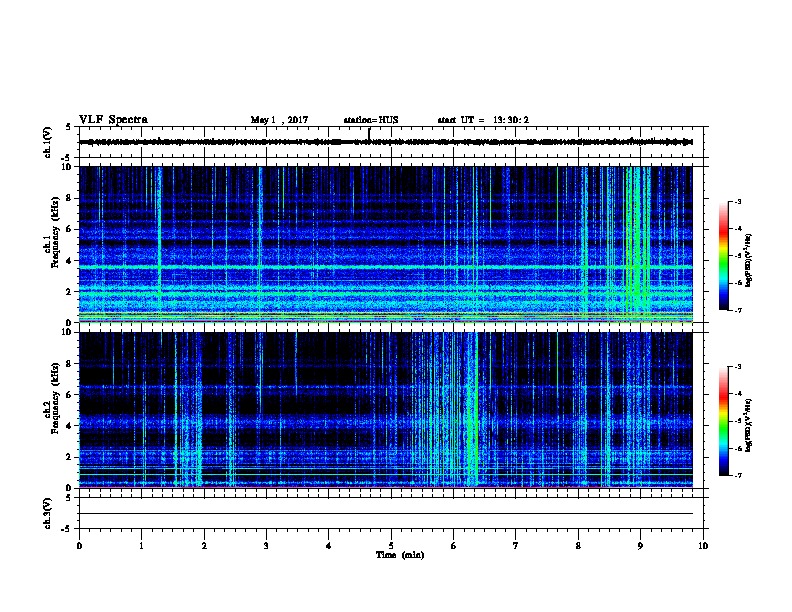Click the ch.3 flat waveform trace

pos(386,514)
